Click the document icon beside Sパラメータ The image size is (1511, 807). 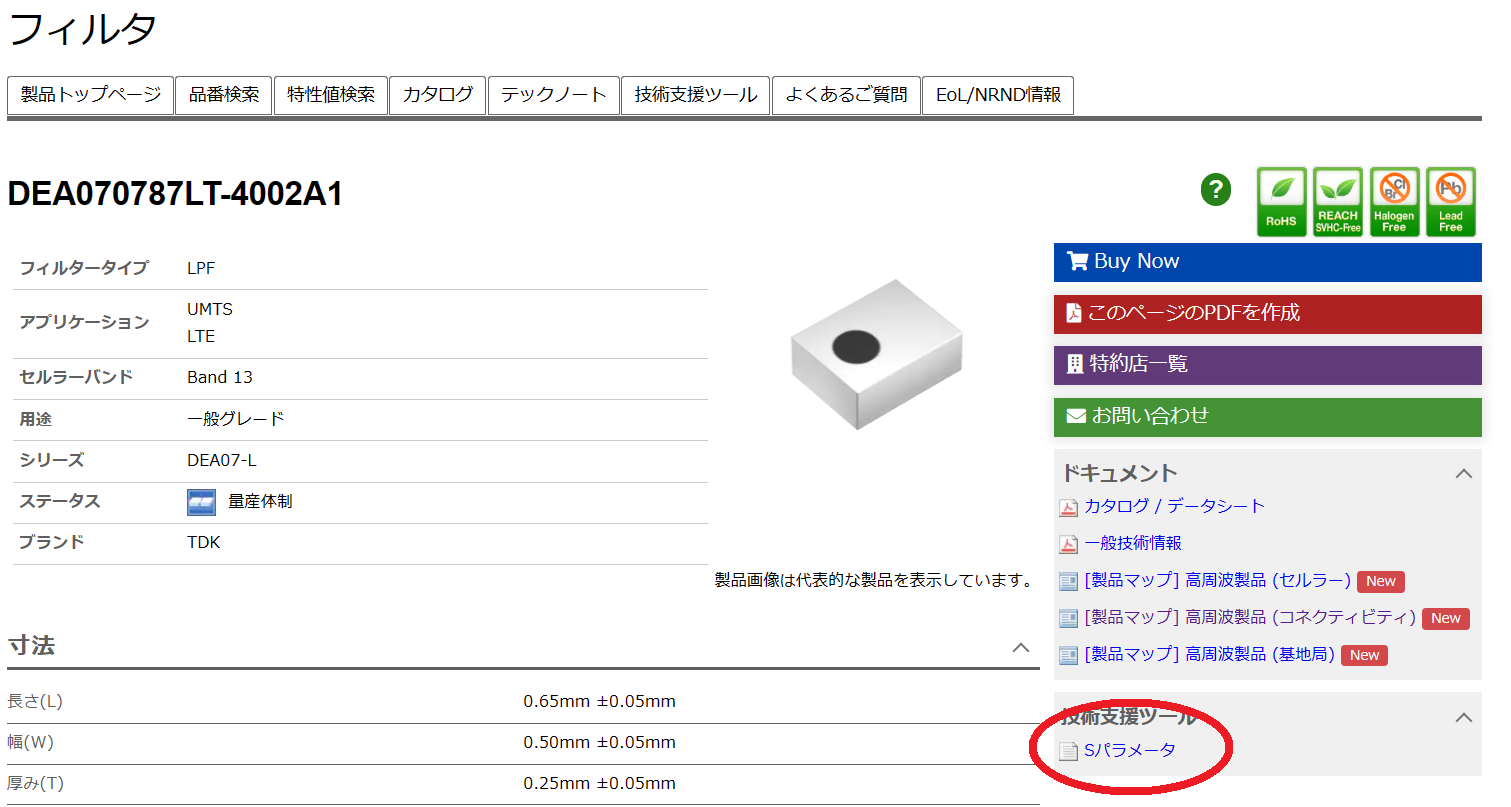point(1068,751)
